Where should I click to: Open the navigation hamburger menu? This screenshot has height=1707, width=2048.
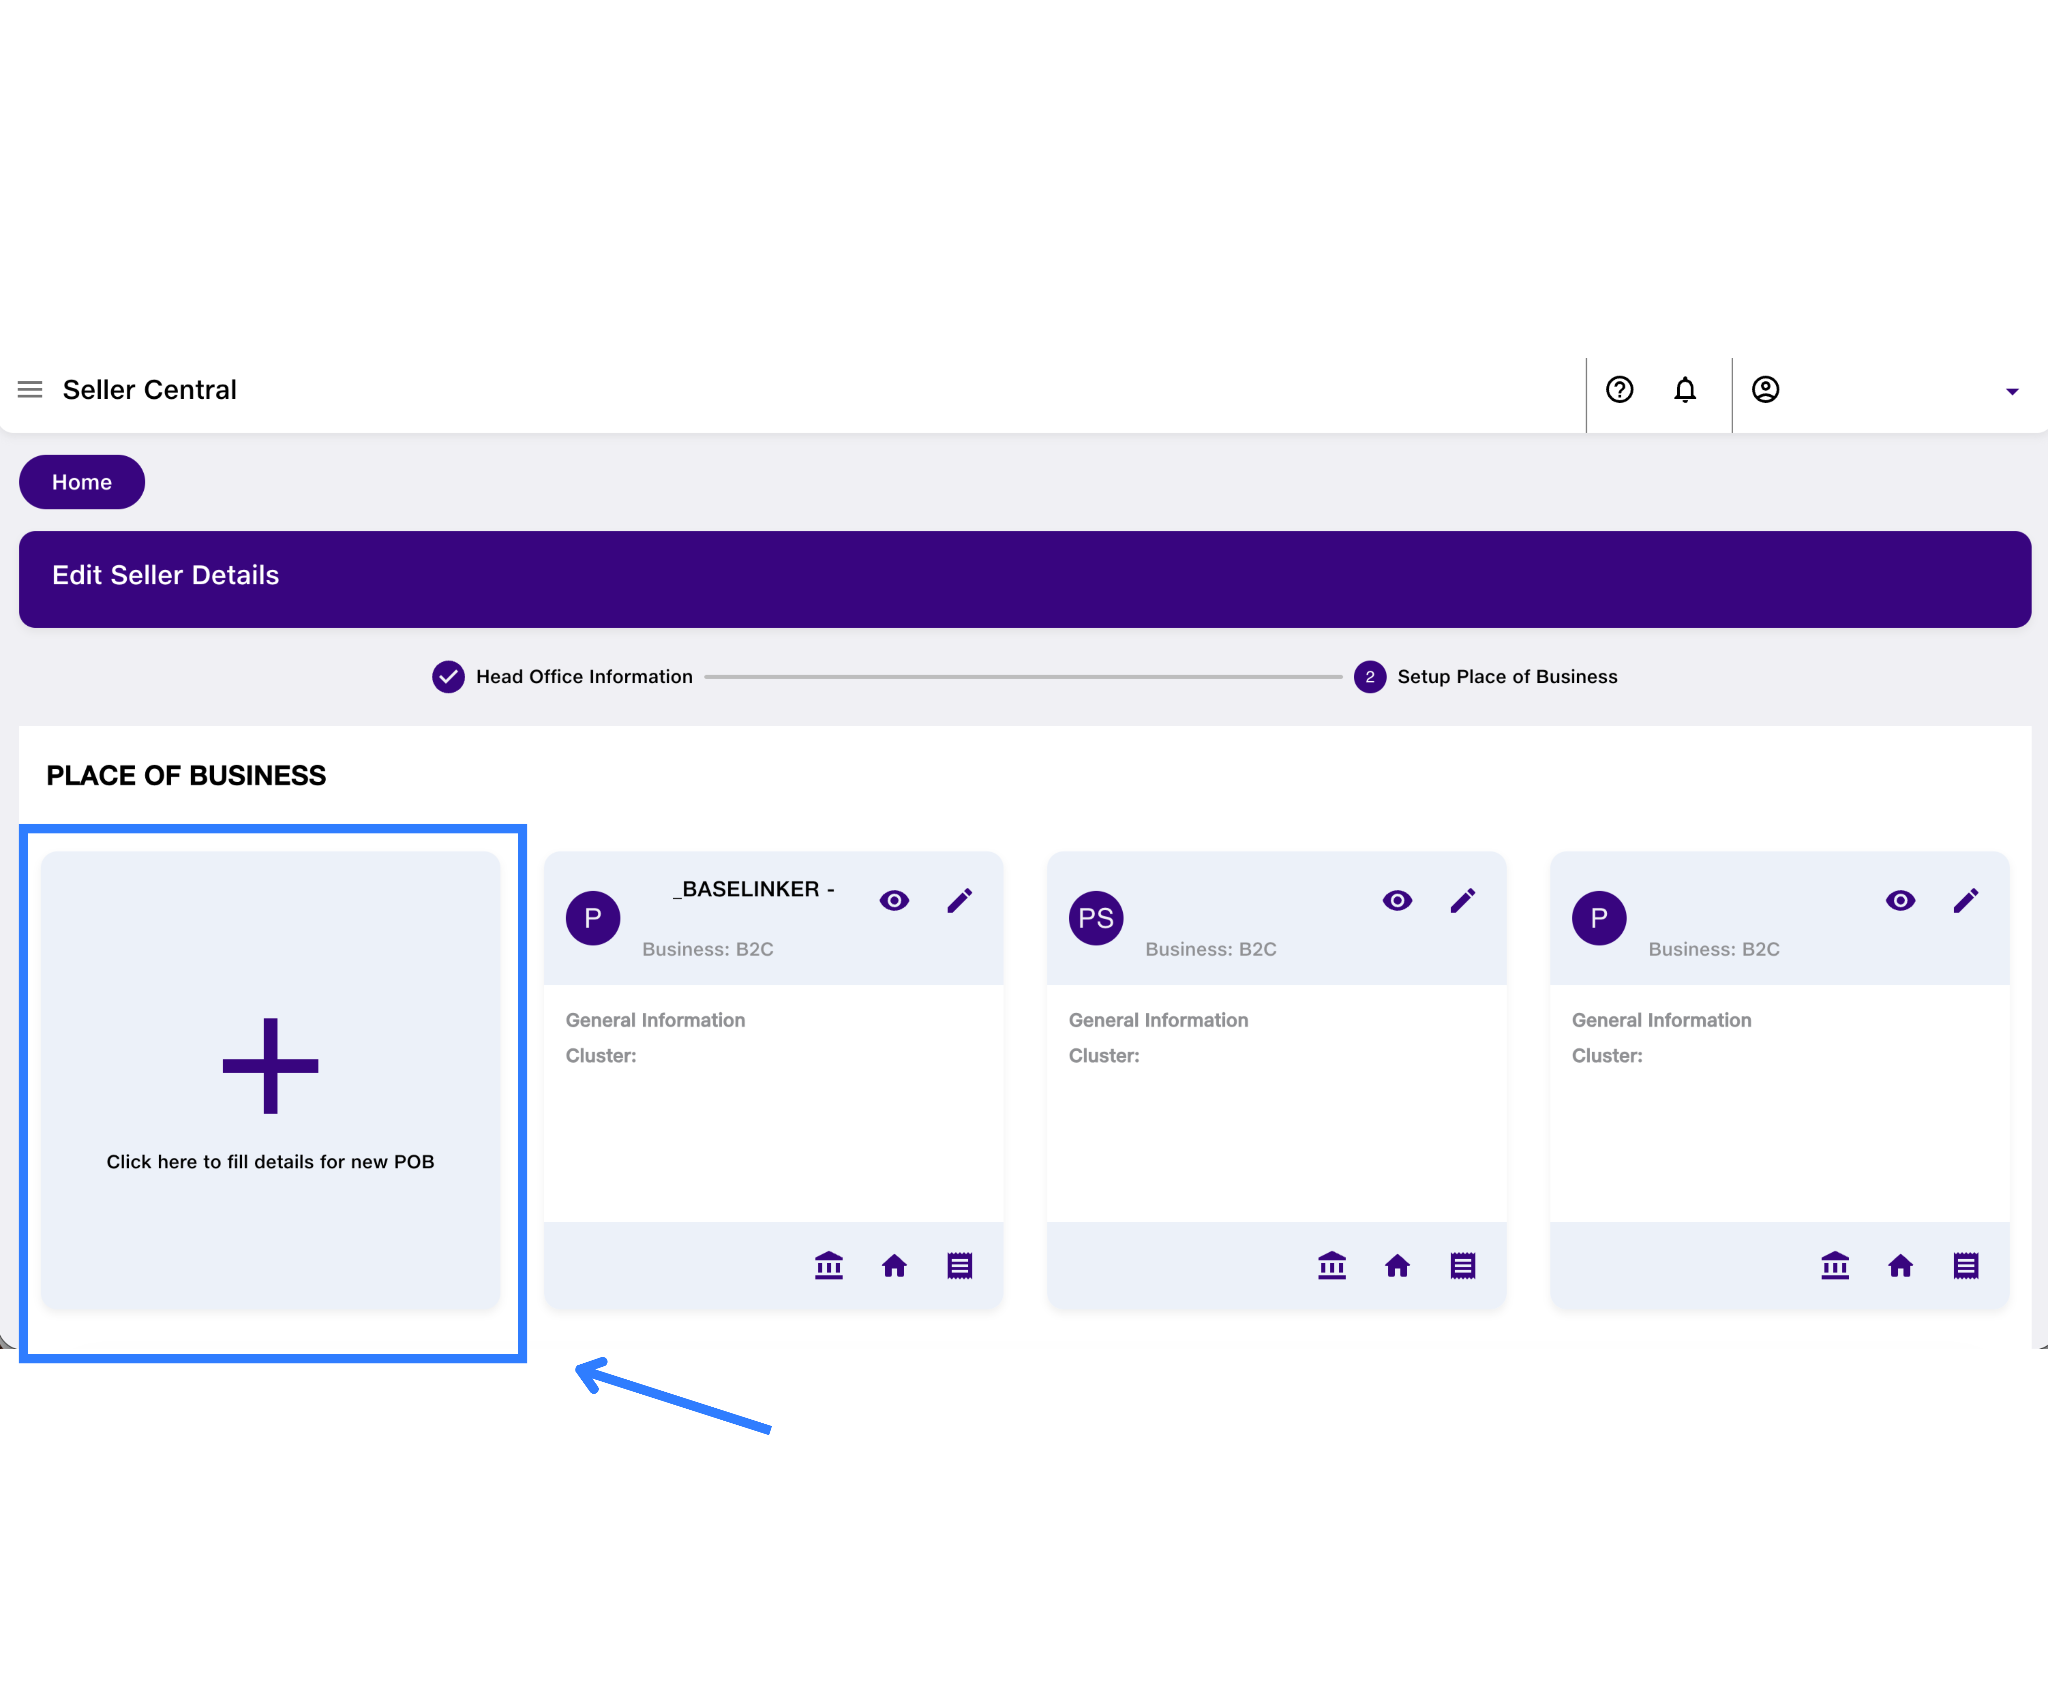[x=30, y=389]
